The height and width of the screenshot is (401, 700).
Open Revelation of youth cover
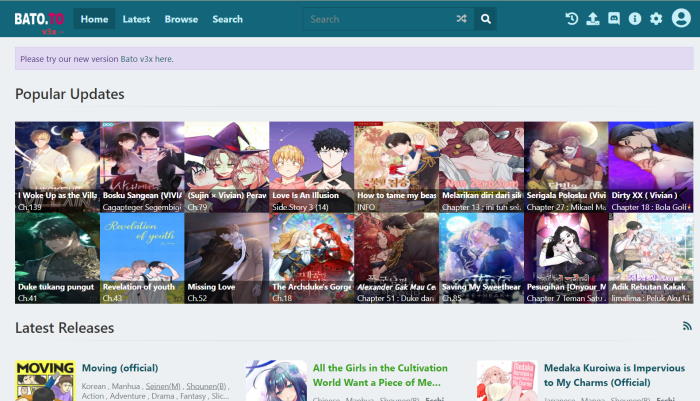(x=142, y=258)
